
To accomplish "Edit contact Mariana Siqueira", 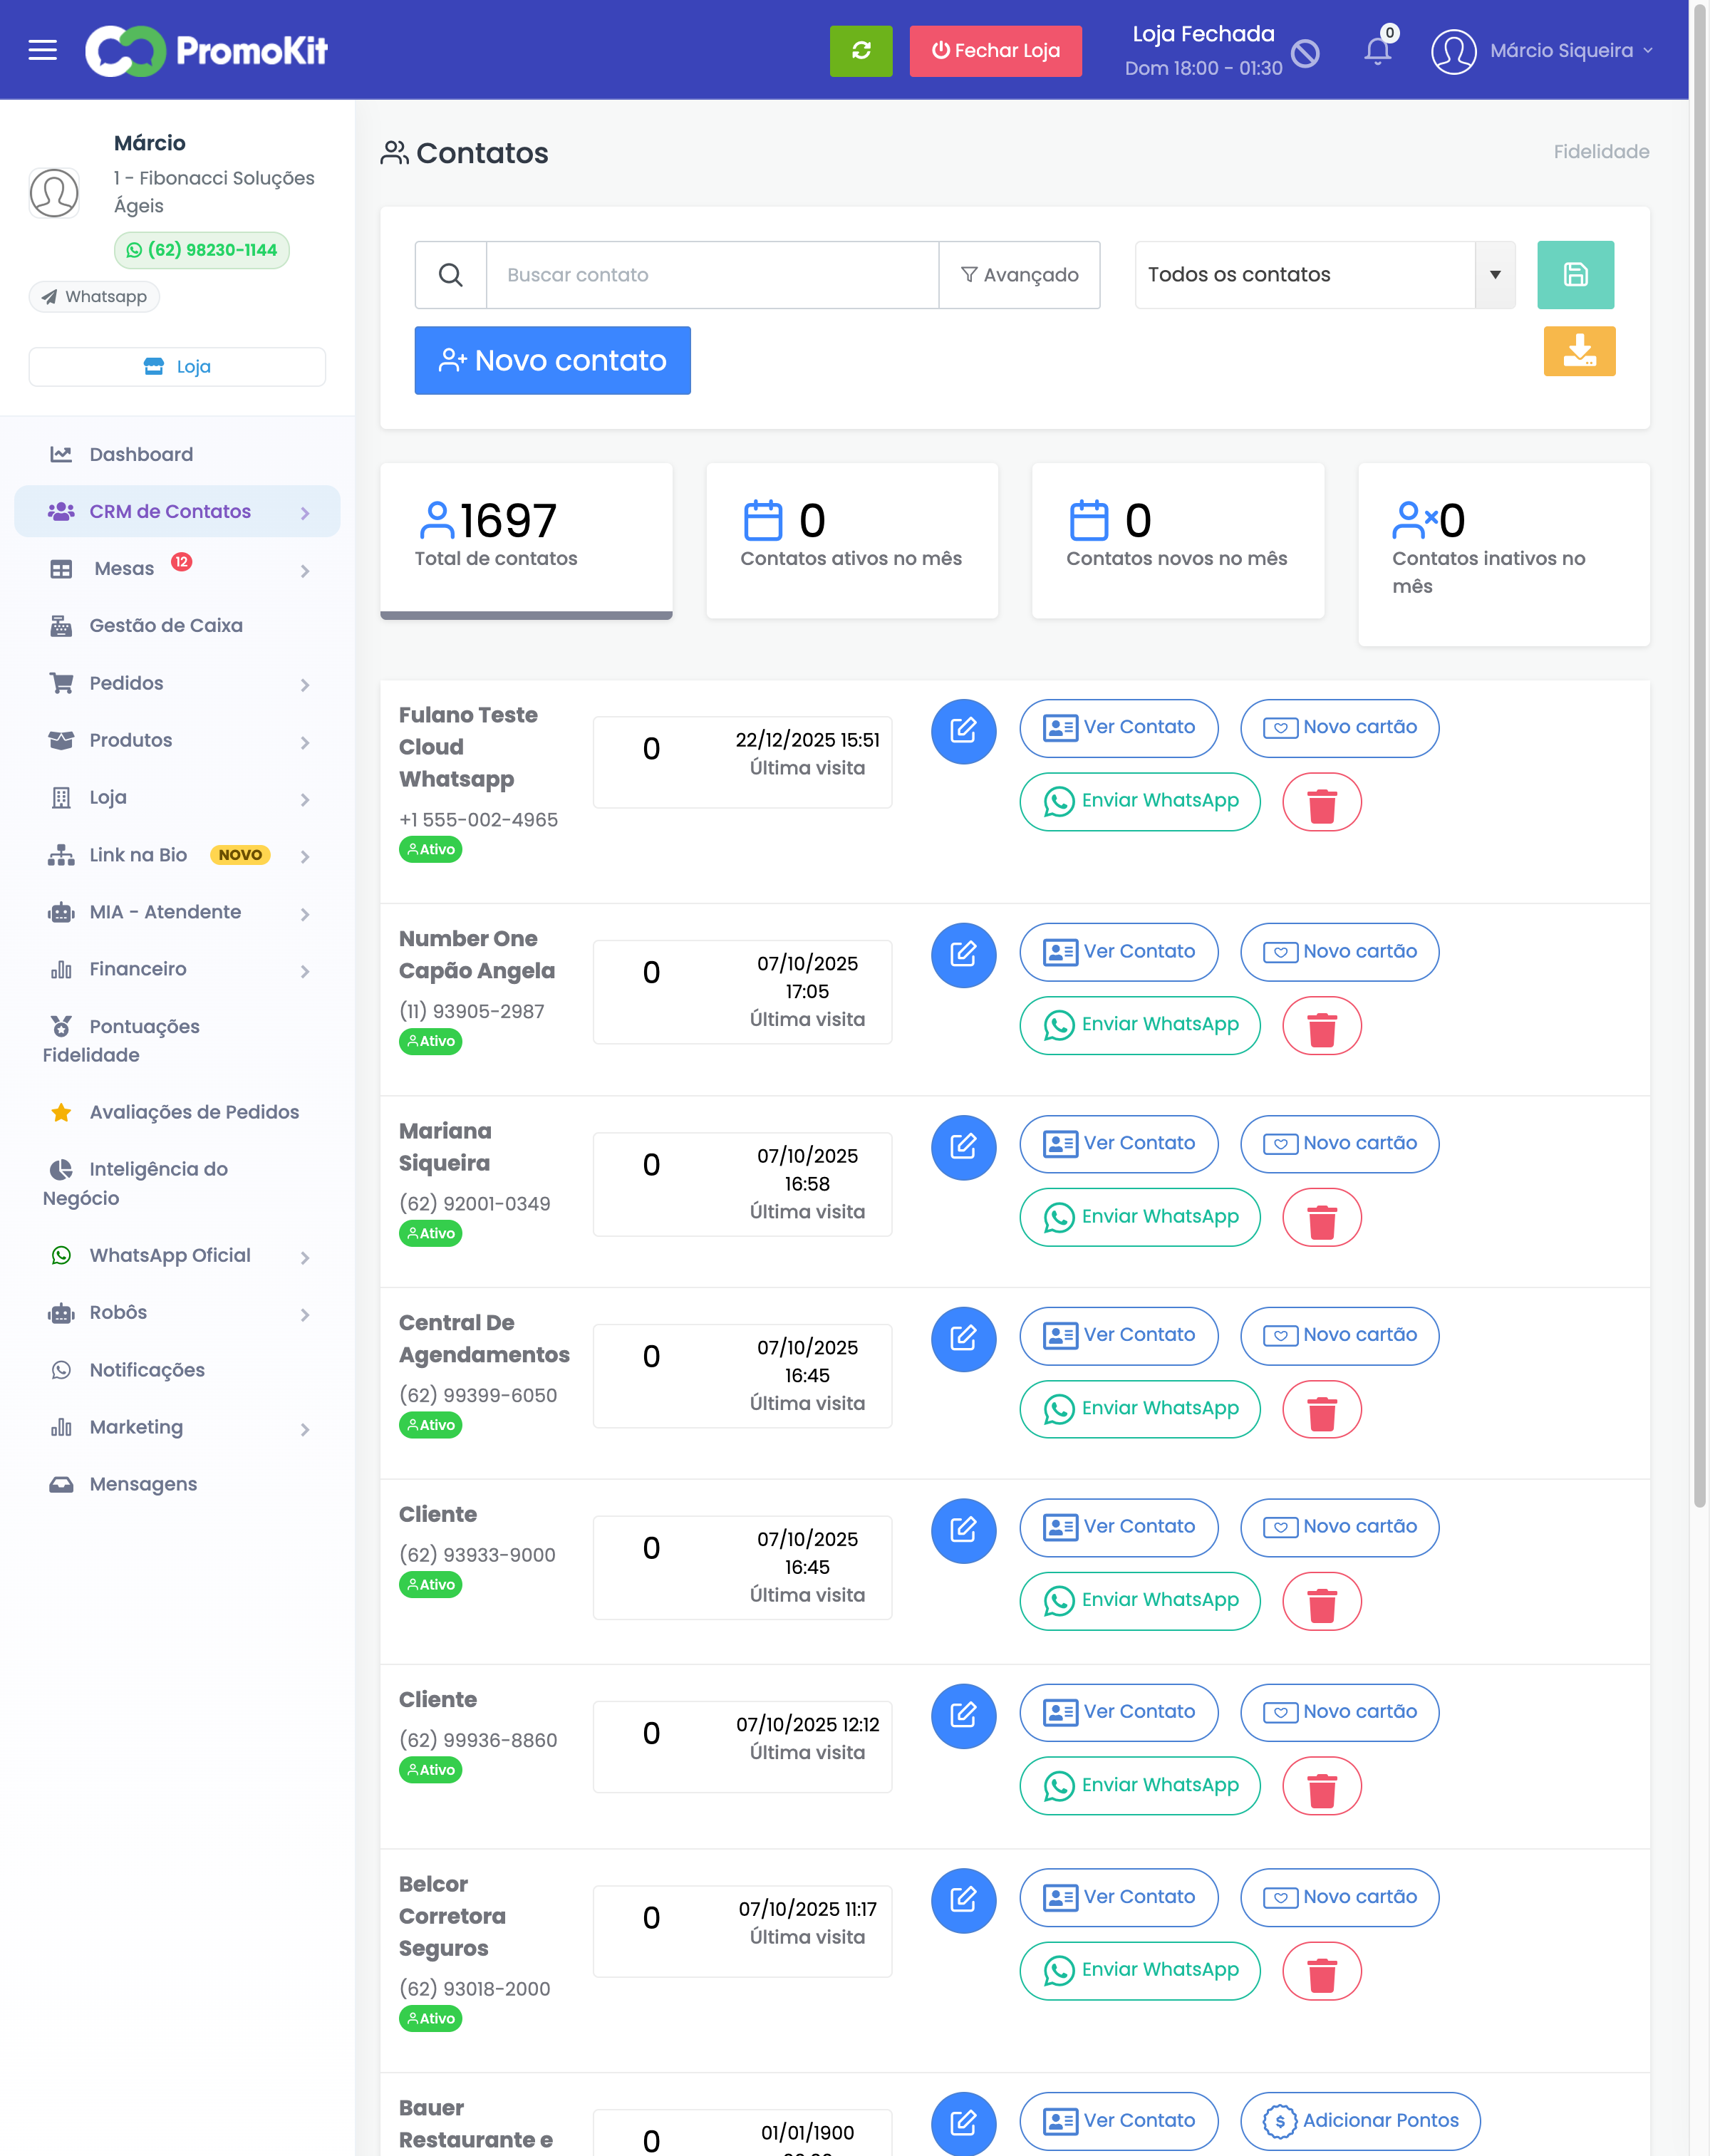I will coord(963,1147).
